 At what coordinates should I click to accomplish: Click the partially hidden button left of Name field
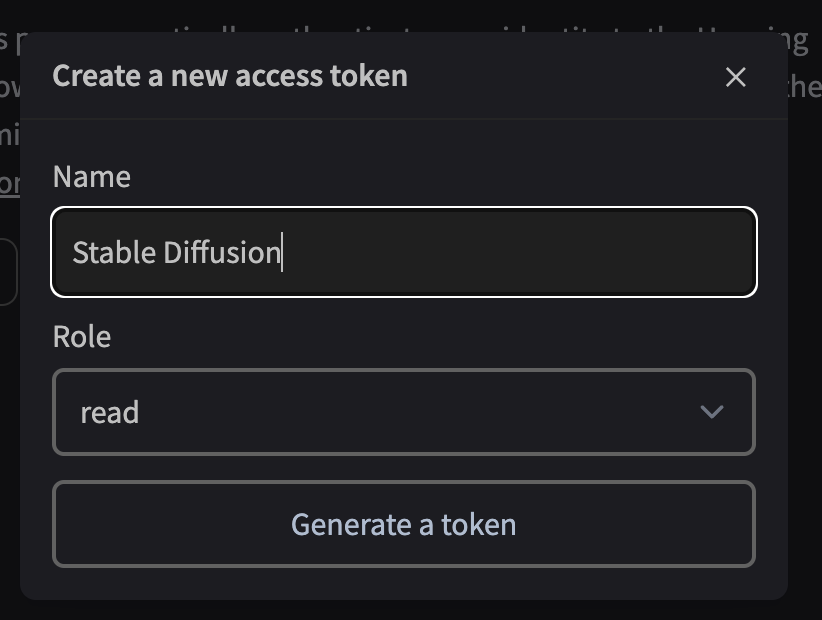click(x=8, y=271)
